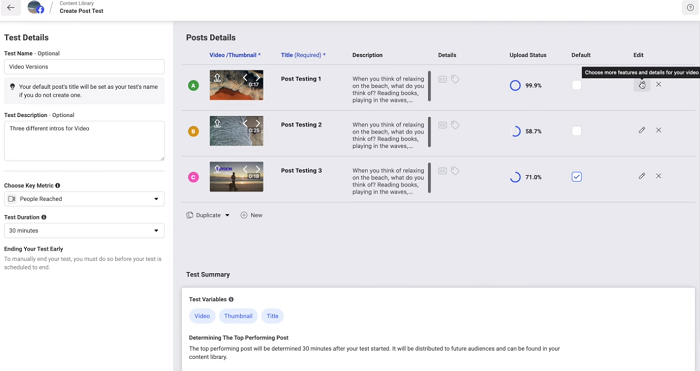Open tag icon for Post Testing 2
Screen dimensions: 700x371
pos(455,125)
